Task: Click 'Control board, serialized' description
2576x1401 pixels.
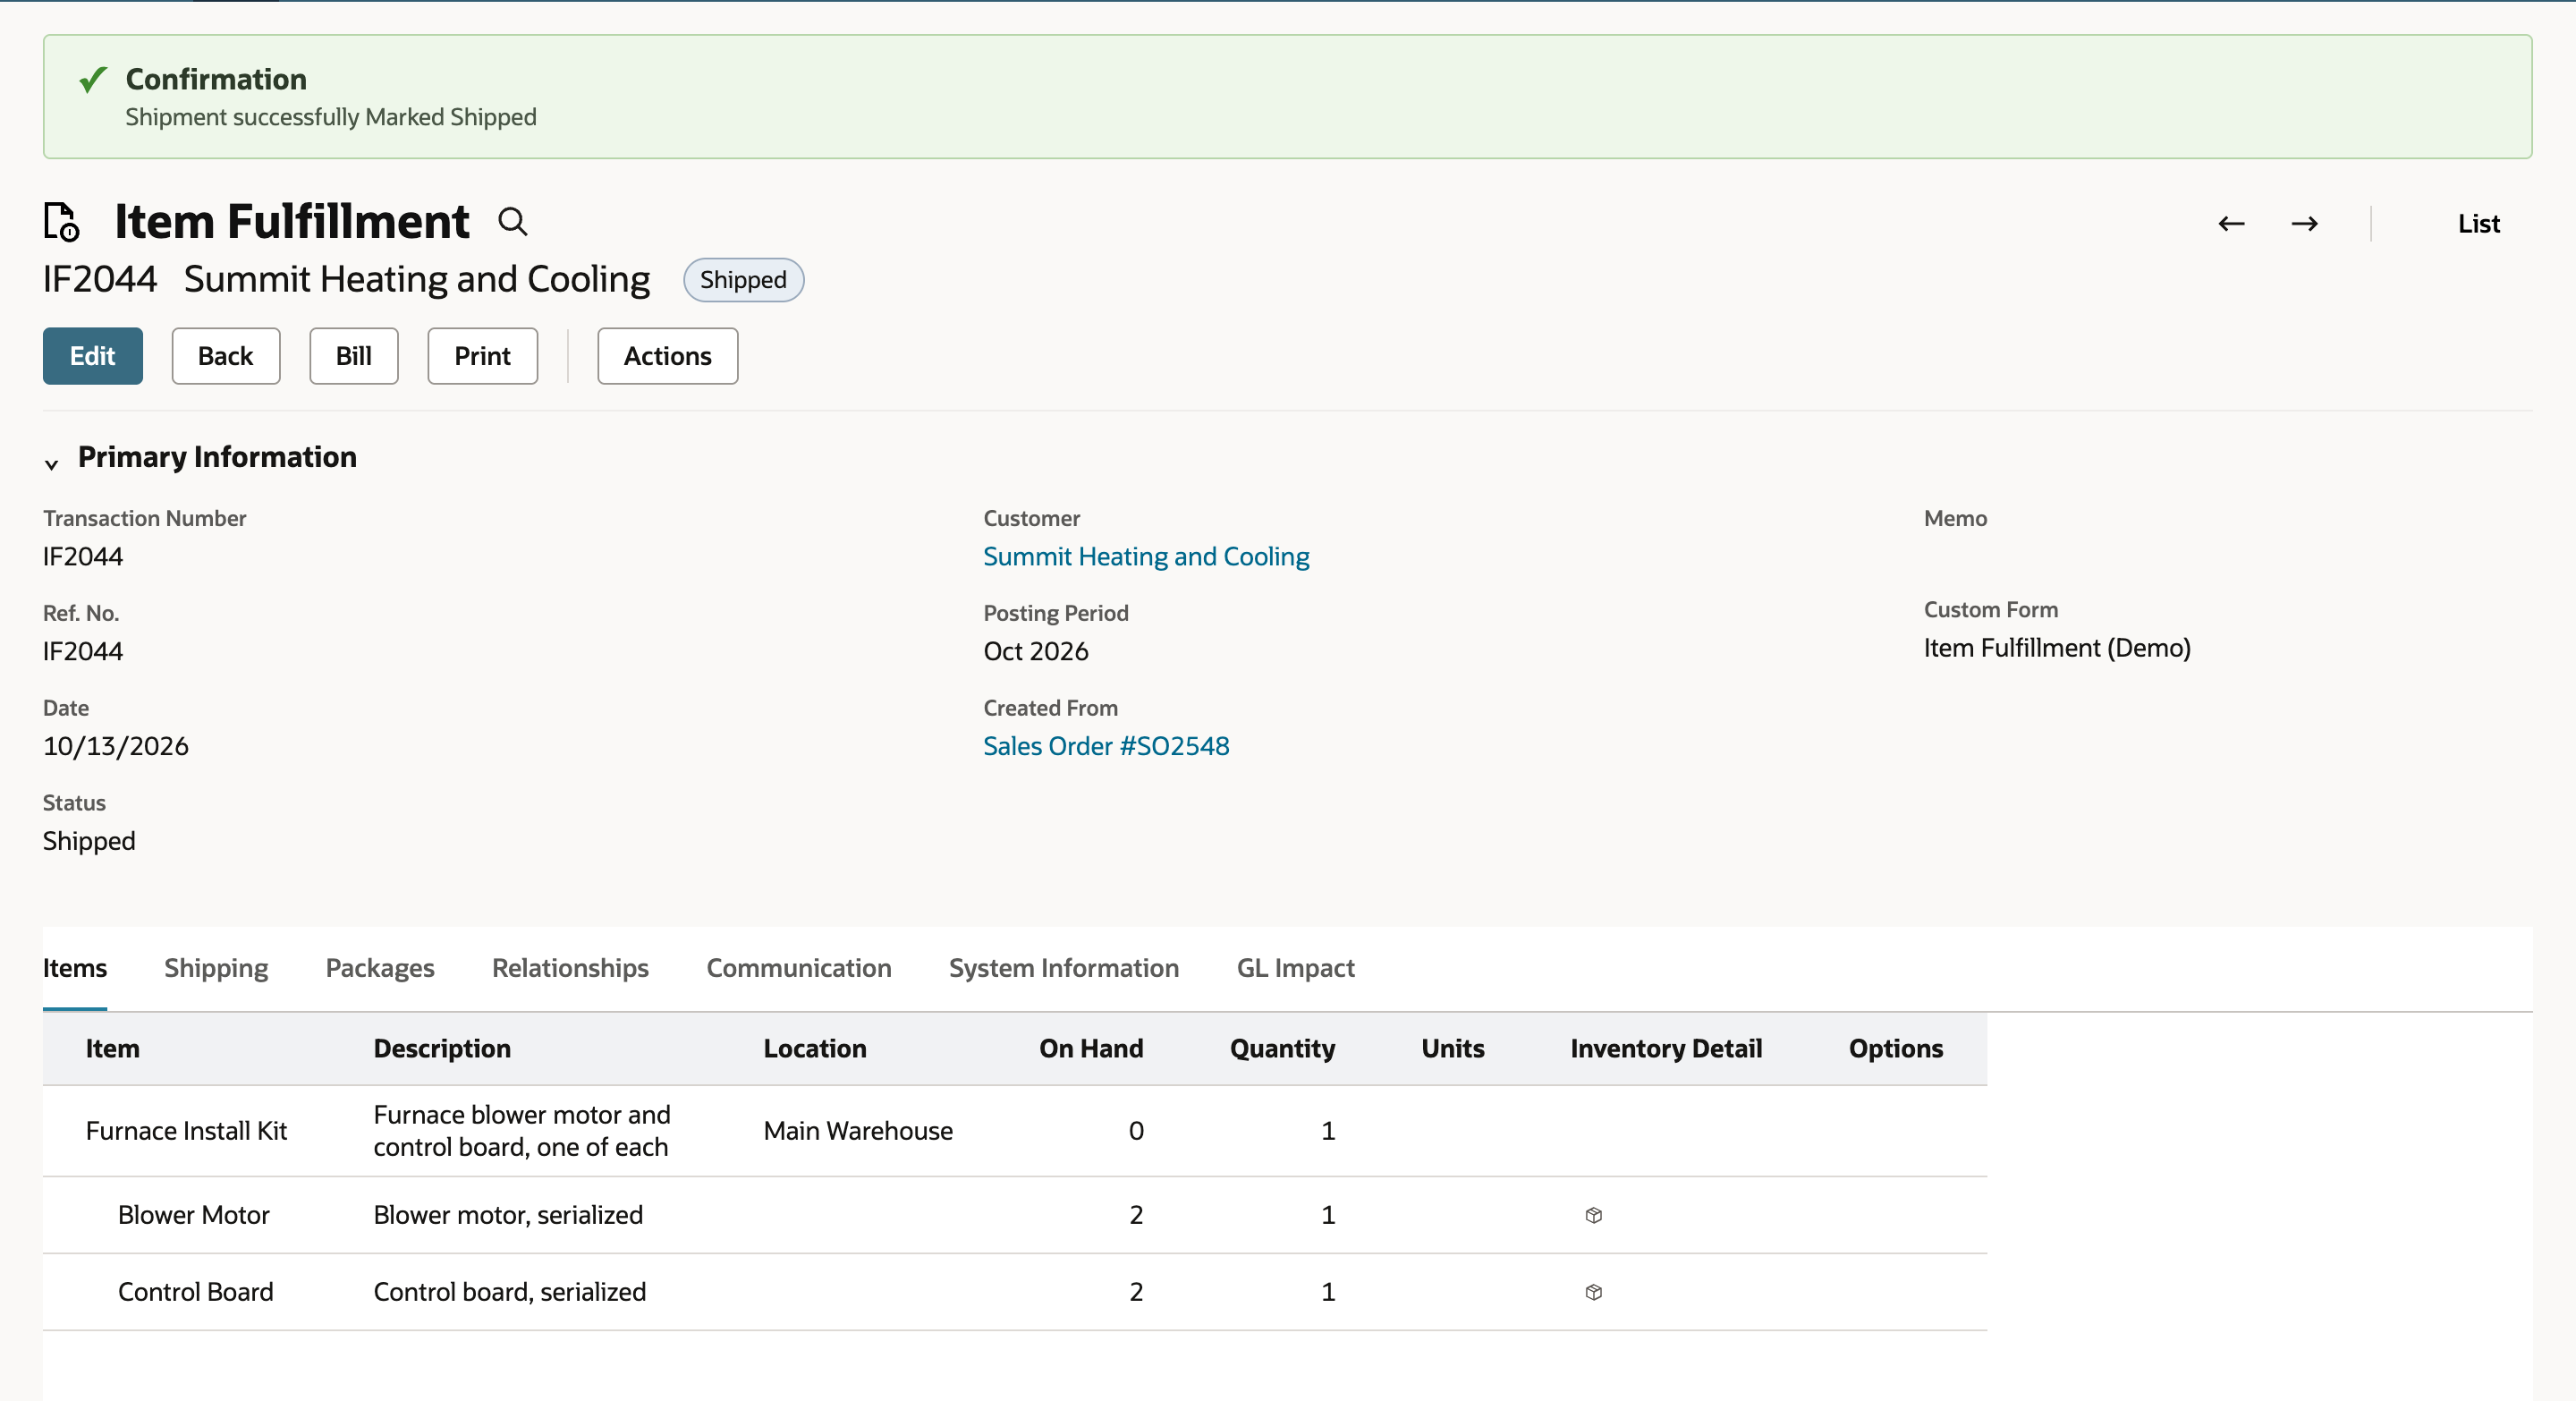Action: (510, 1292)
